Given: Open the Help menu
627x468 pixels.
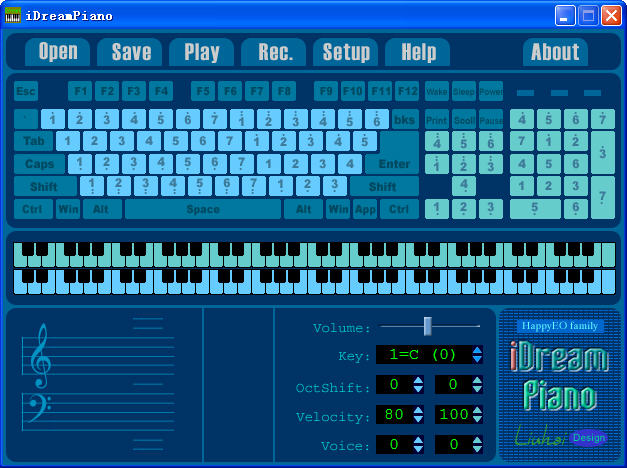Looking at the screenshot, I should (x=417, y=52).
